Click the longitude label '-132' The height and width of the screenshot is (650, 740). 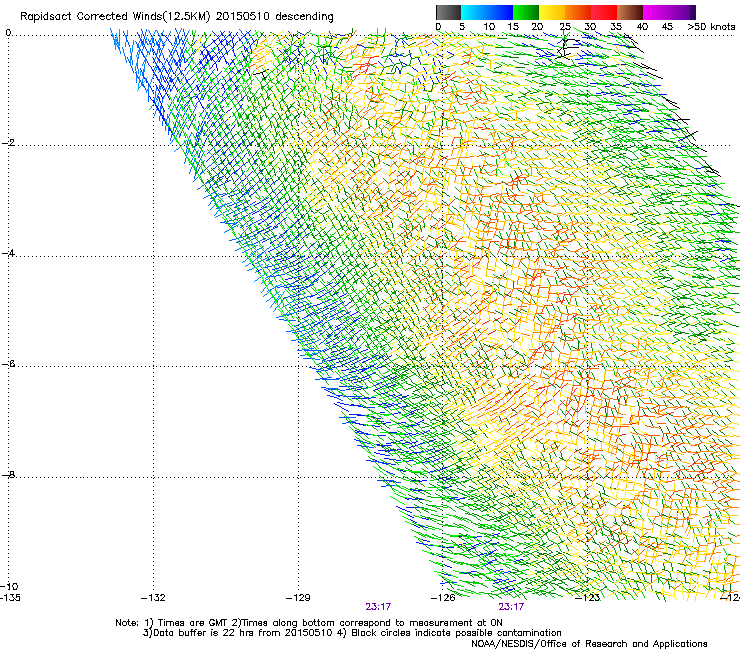coord(153,598)
